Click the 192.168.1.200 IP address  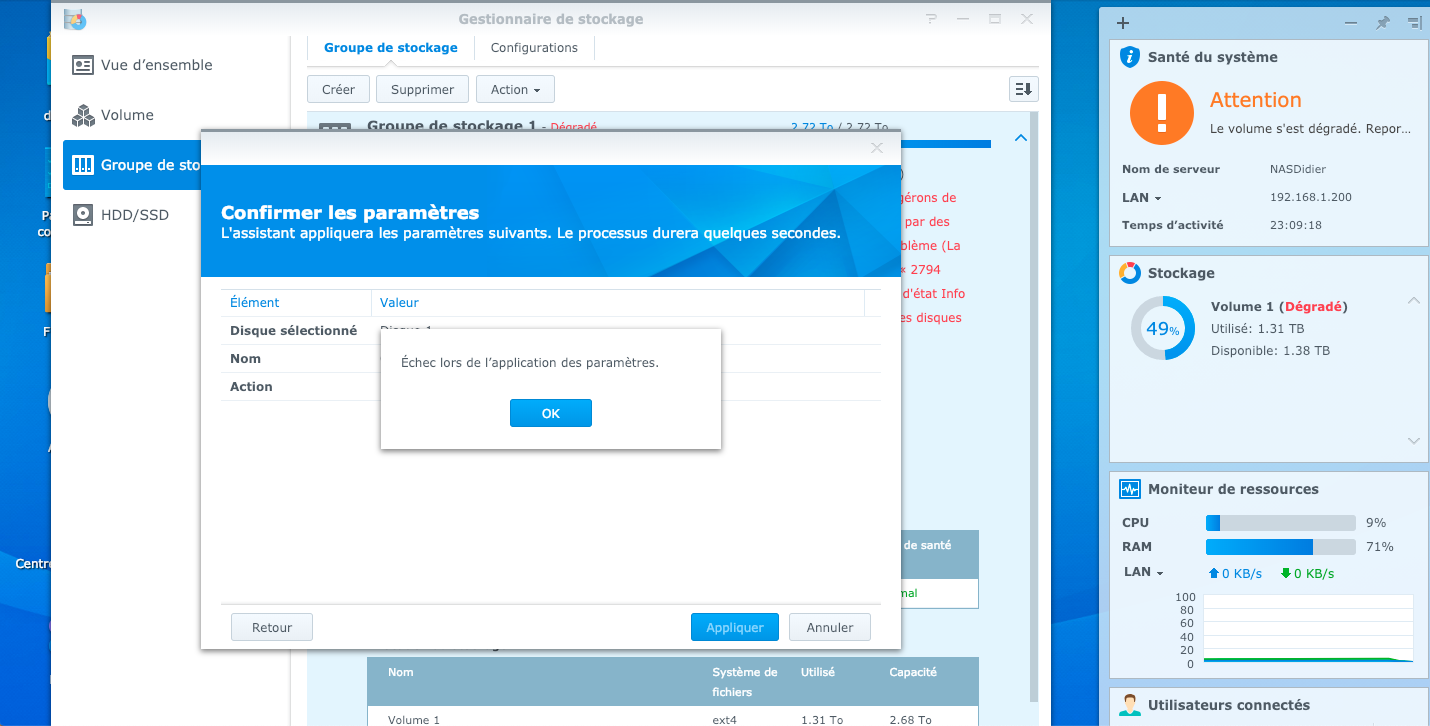(x=1310, y=197)
